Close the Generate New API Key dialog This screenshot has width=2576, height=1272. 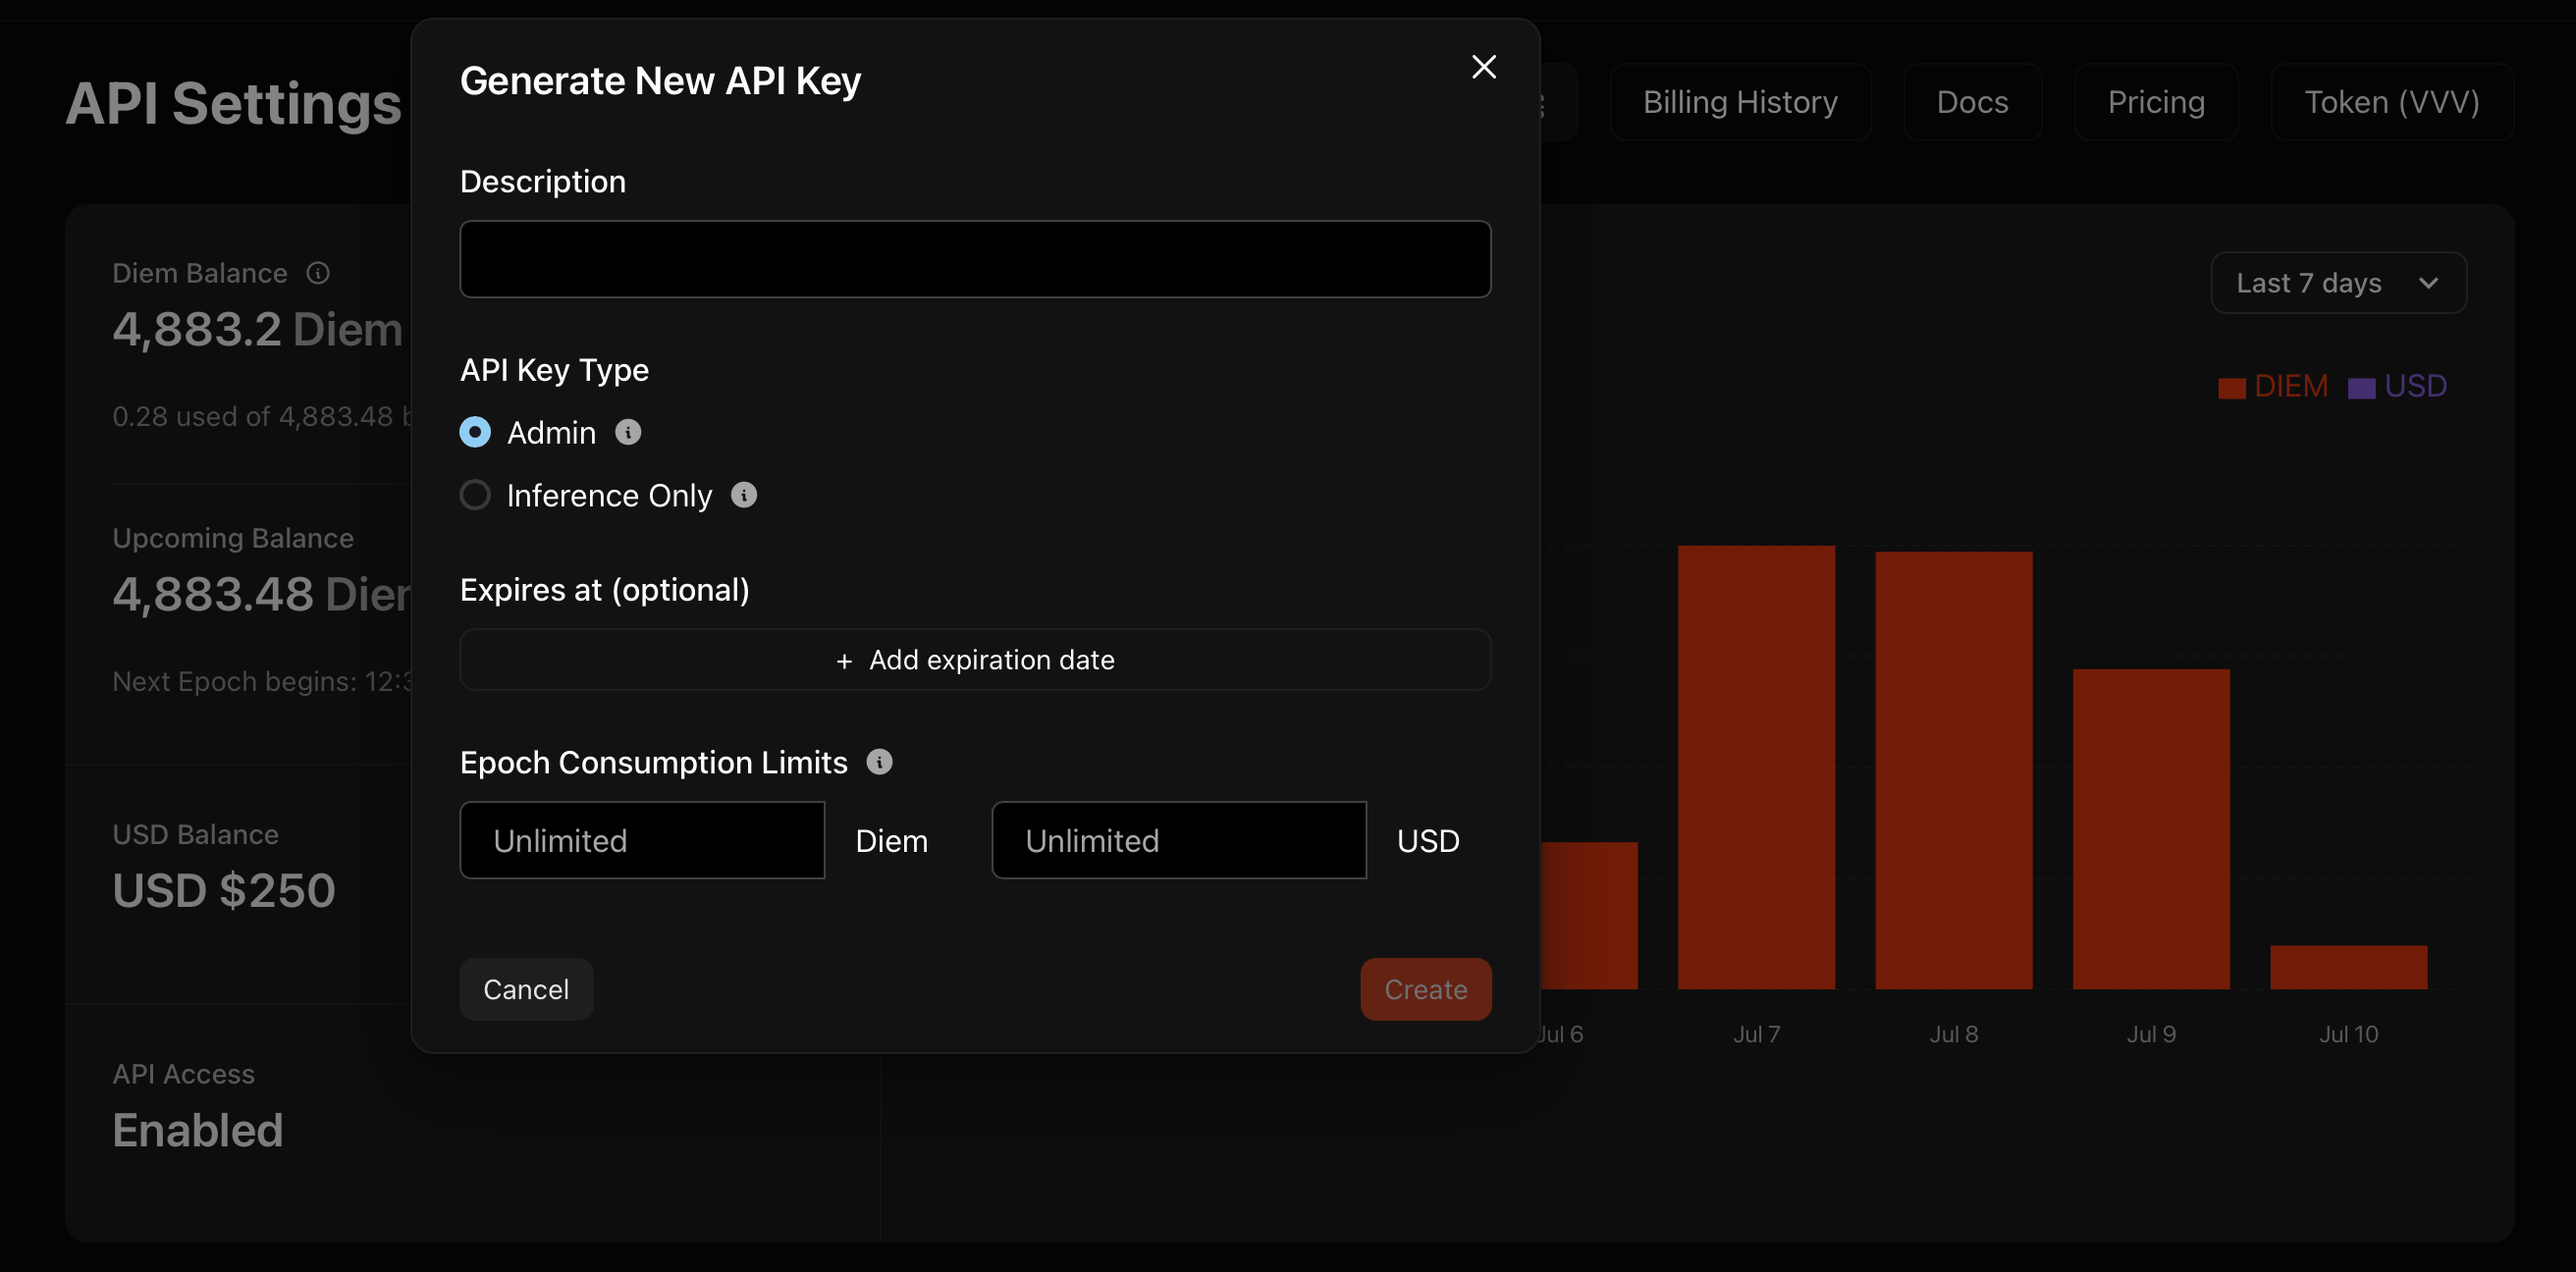[x=1484, y=67]
